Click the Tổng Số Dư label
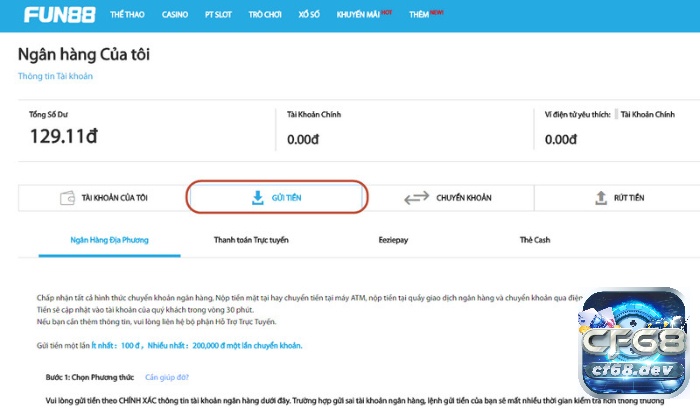The width and height of the screenshot is (700, 409). pyautogui.click(x=49, y=115)
